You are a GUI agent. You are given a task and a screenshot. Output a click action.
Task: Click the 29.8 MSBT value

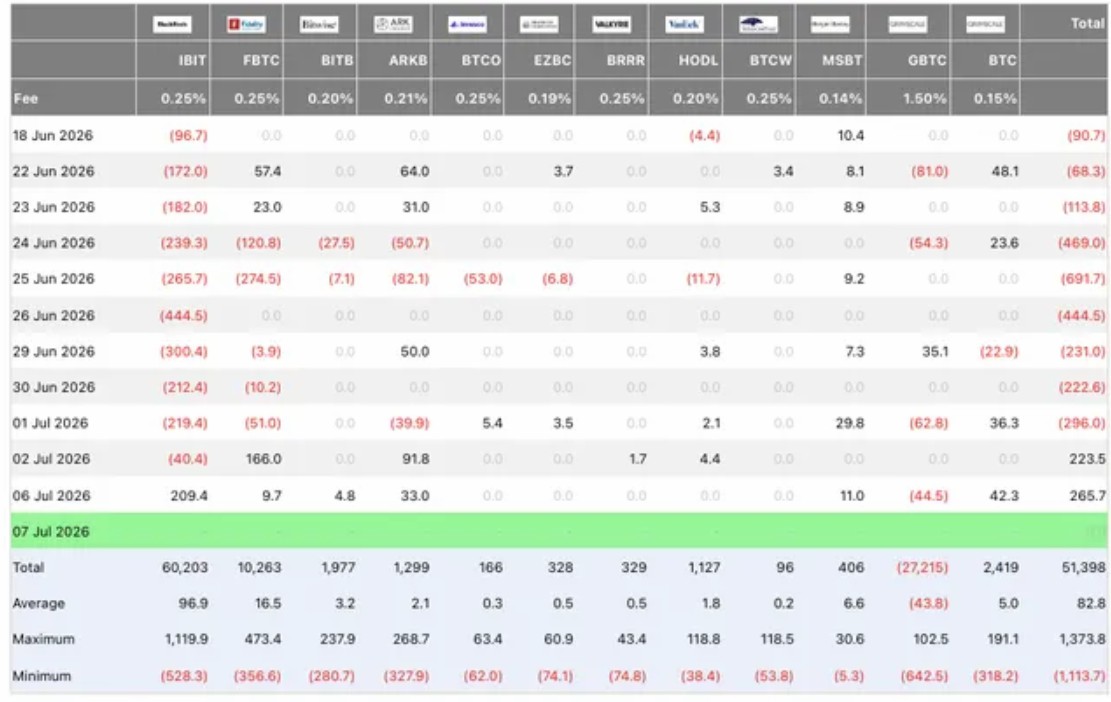(x=850, y=423)
